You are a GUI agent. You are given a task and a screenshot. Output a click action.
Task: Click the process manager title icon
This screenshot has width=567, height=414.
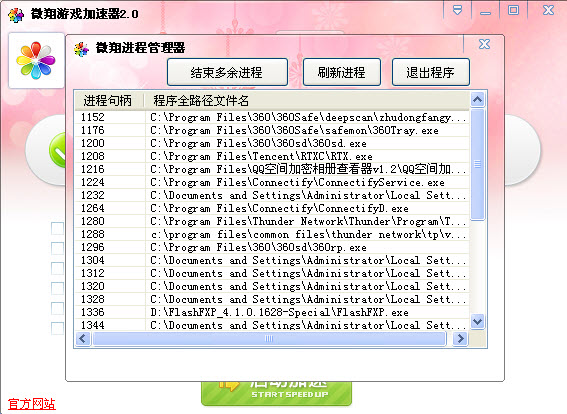tap(81, 49)
